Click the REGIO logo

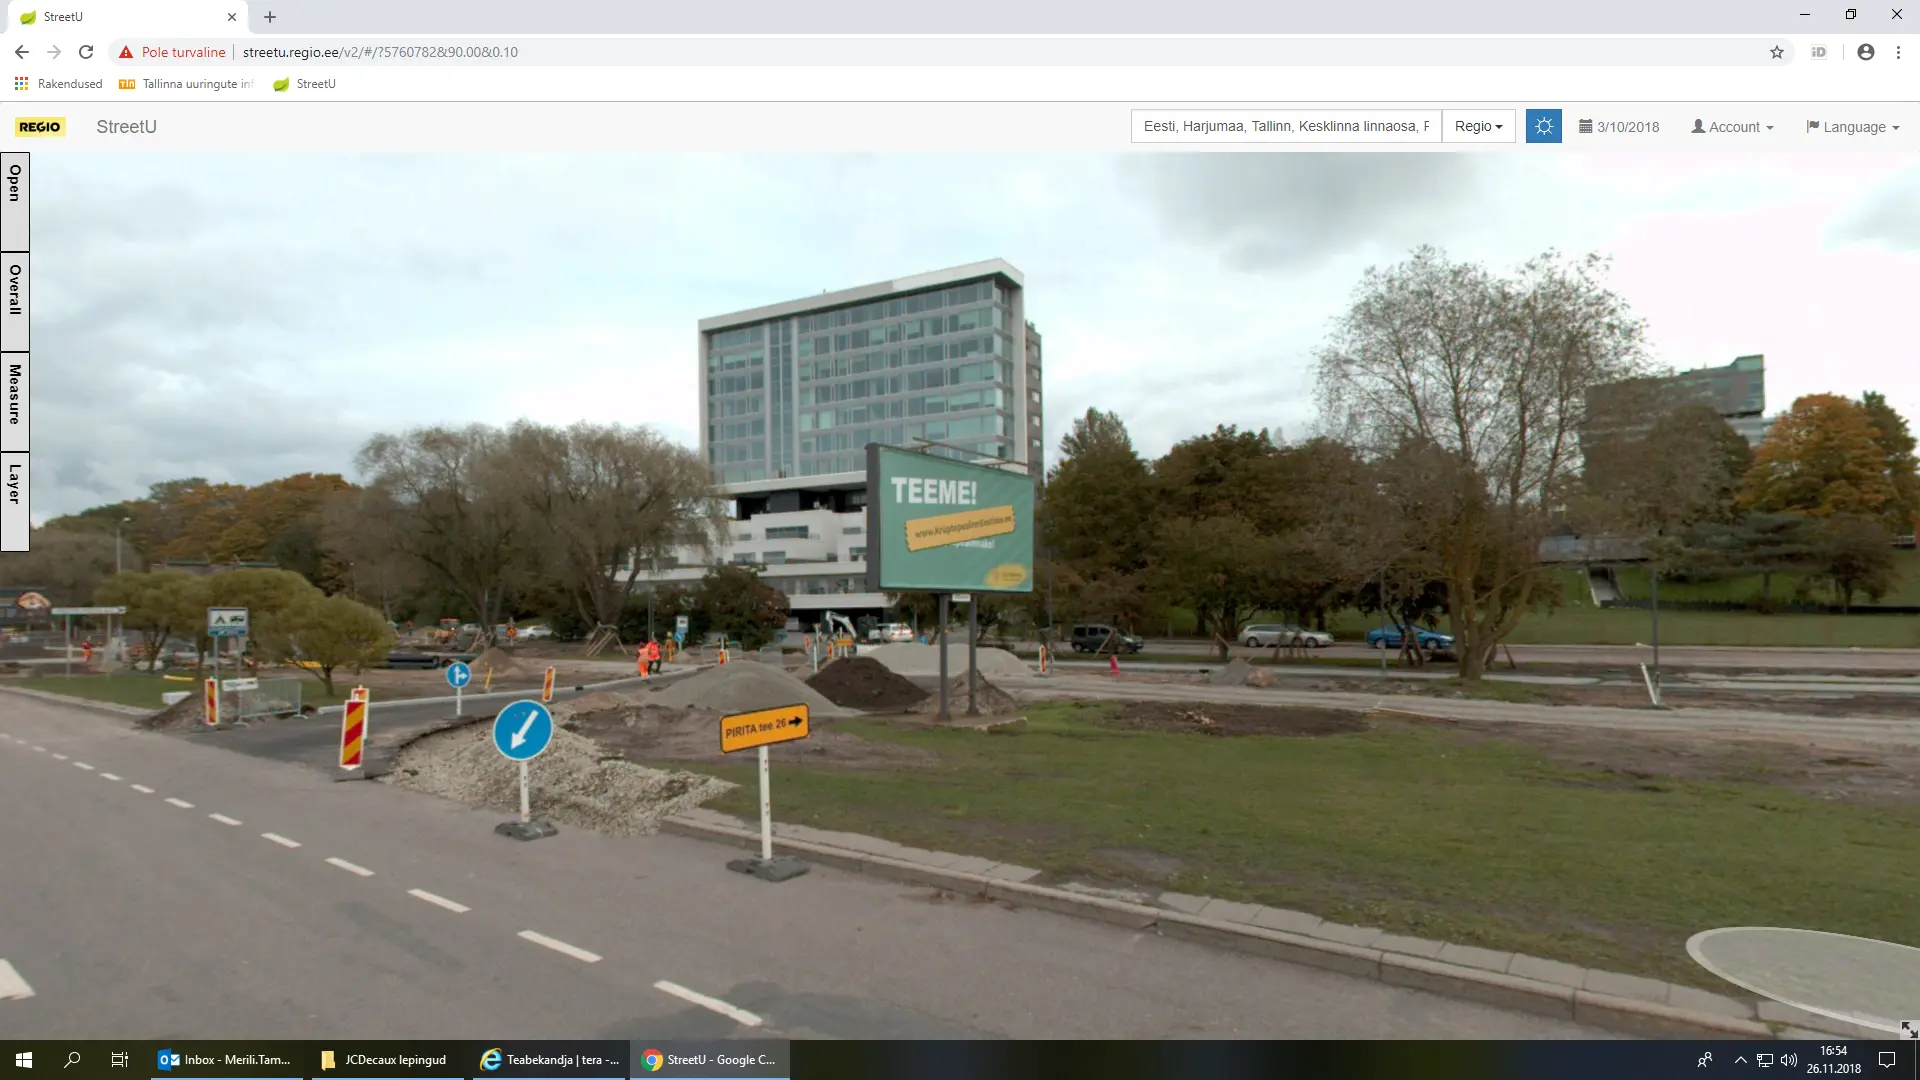tap(40, 127)
